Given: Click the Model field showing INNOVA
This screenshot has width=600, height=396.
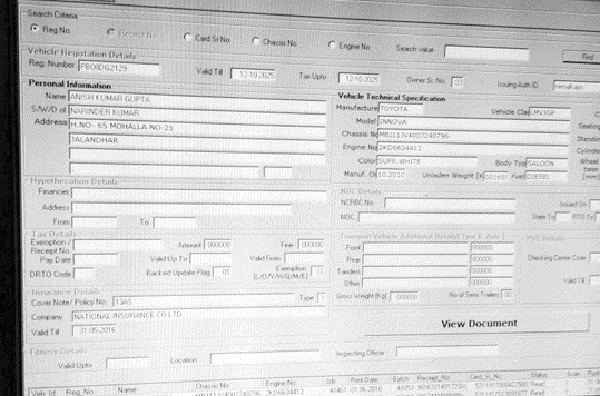Looking at the screenshot, I should [x=473, y=122].
